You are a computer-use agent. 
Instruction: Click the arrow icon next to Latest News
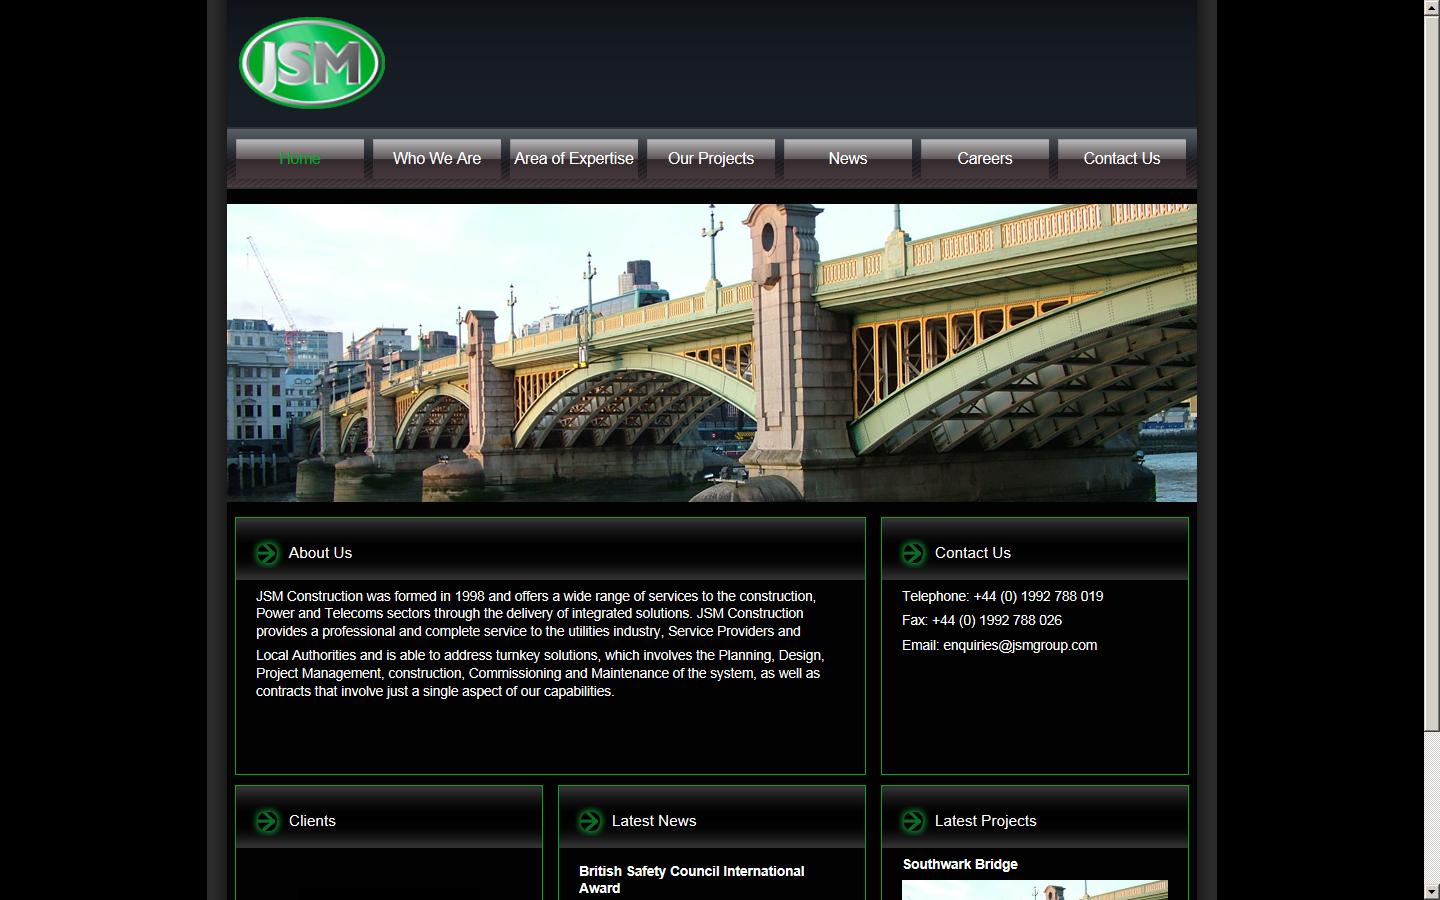coord(589,820)
